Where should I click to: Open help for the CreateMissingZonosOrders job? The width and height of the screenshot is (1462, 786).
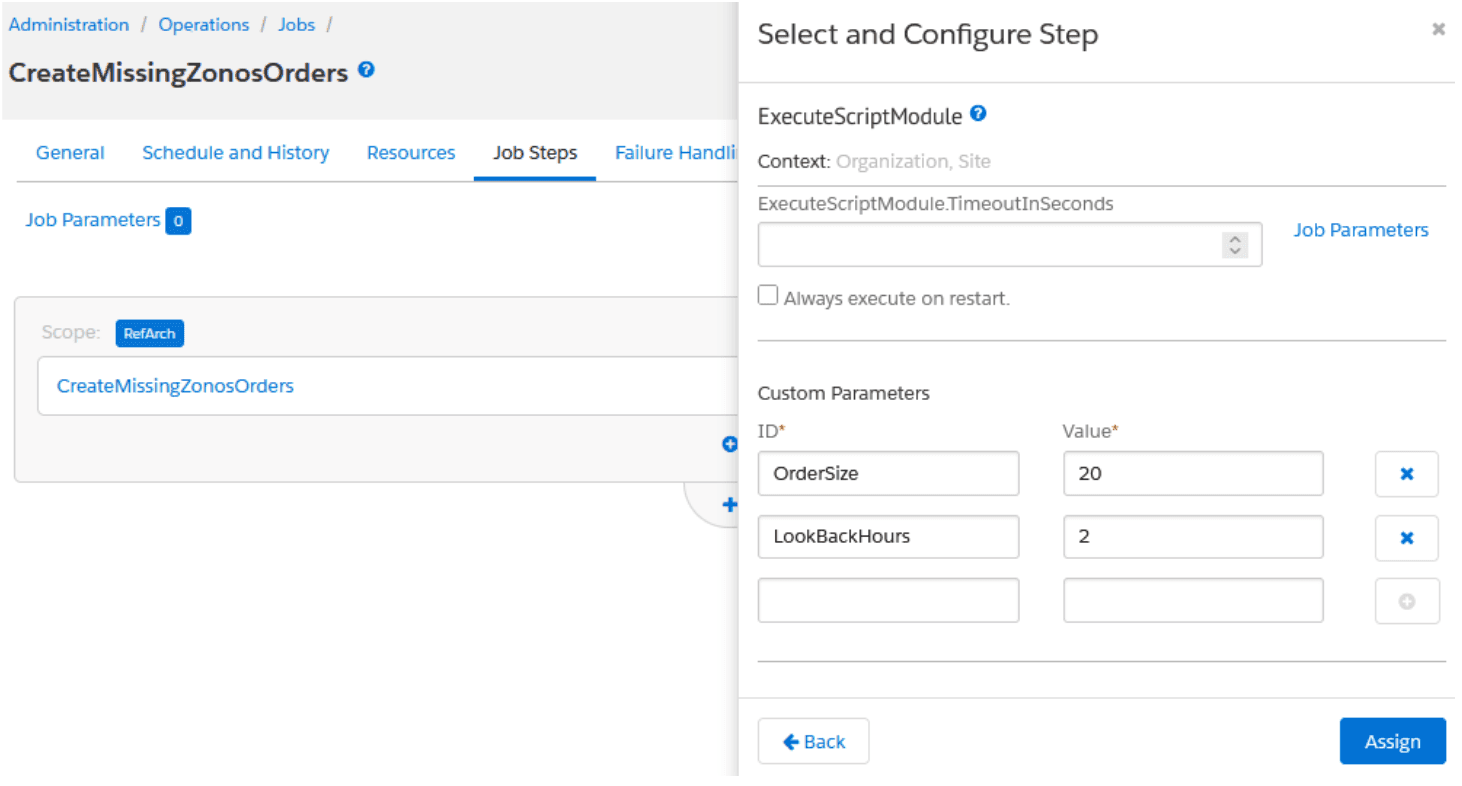coord(366,70)
